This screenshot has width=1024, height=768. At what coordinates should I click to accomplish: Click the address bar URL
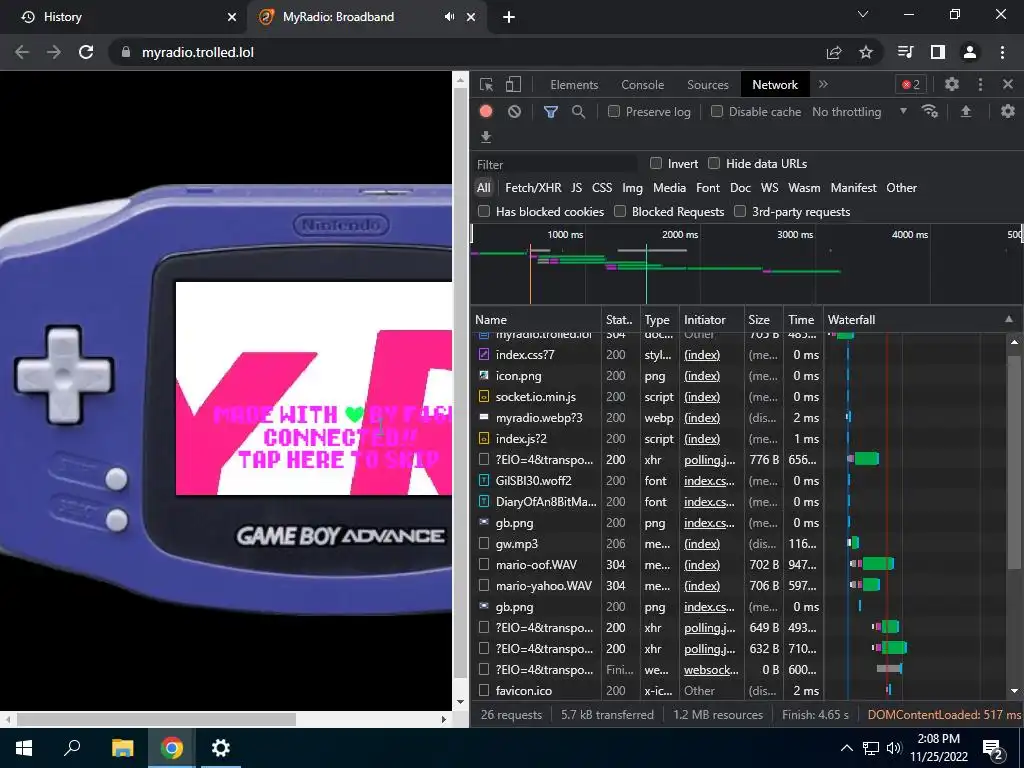198,52
